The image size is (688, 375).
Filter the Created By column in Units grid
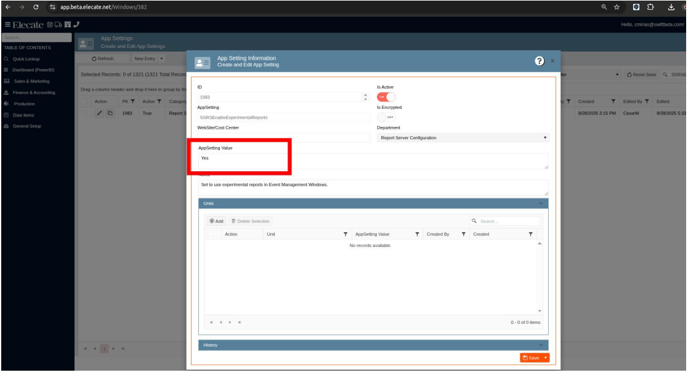463,234
